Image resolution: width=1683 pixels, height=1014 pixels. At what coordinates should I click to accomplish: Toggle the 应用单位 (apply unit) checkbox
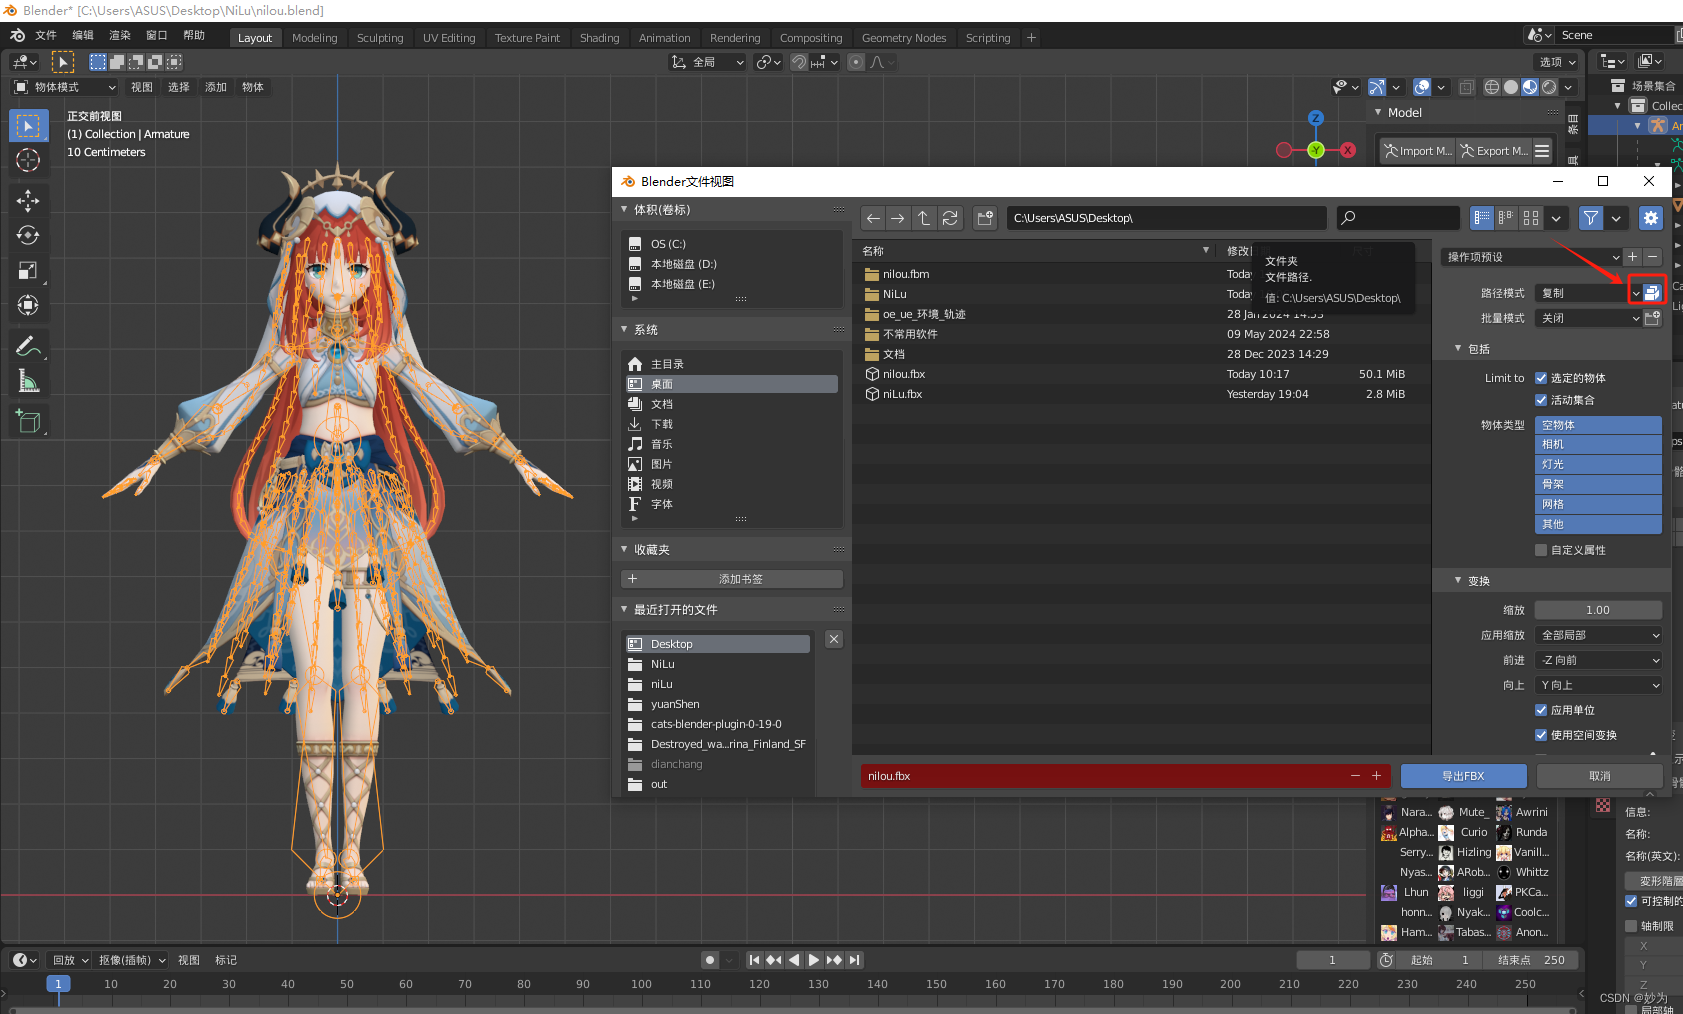(x=1541, y=710)
